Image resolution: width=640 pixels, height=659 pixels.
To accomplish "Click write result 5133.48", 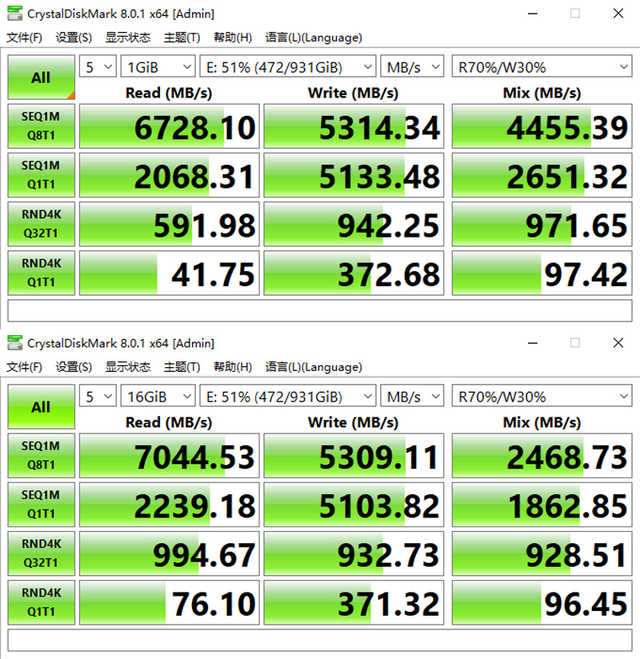I will click(354, 175).
